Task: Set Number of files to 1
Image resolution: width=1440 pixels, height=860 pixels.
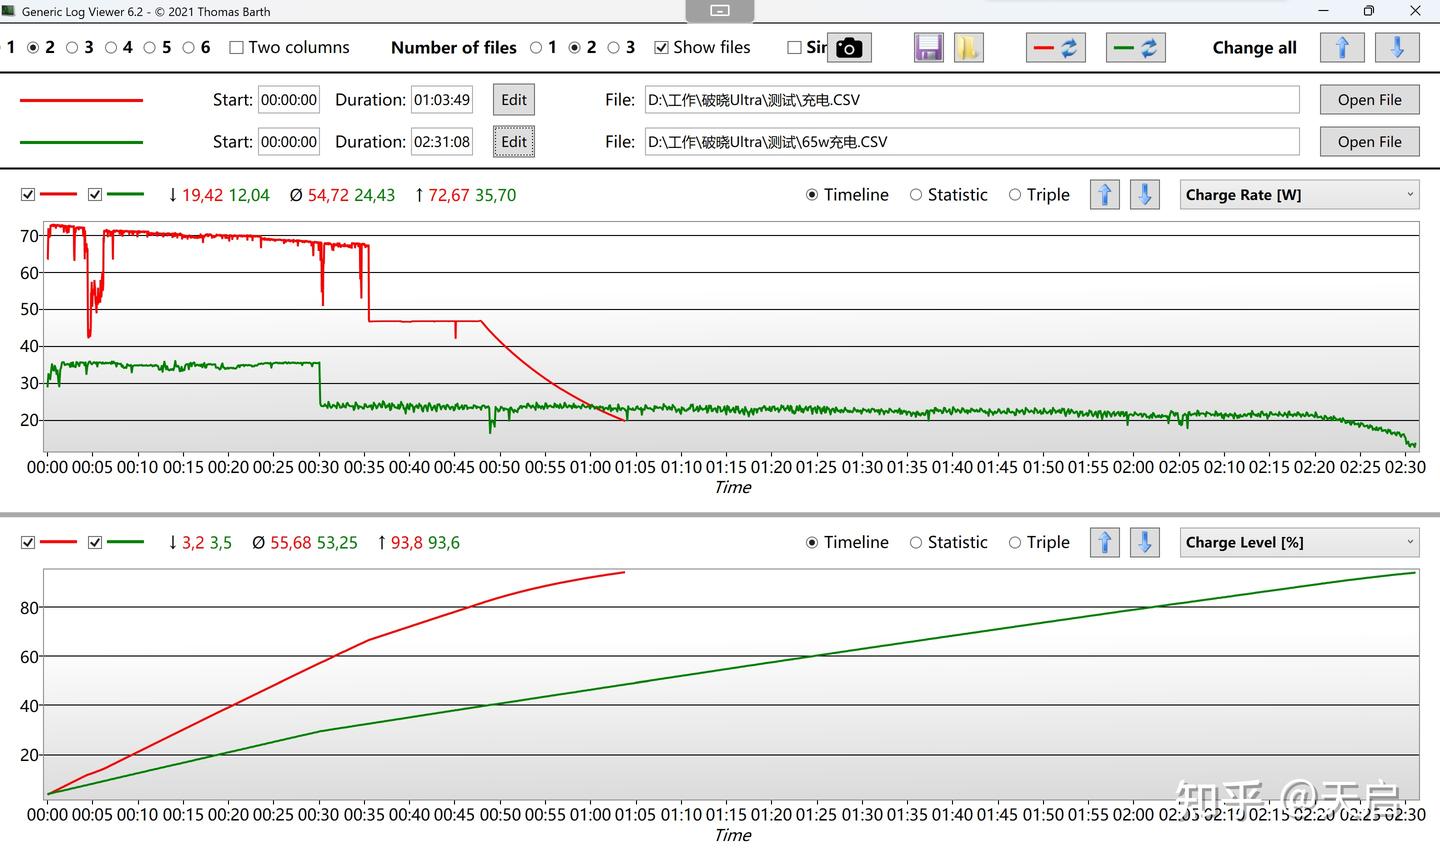Action: (537, 48)
